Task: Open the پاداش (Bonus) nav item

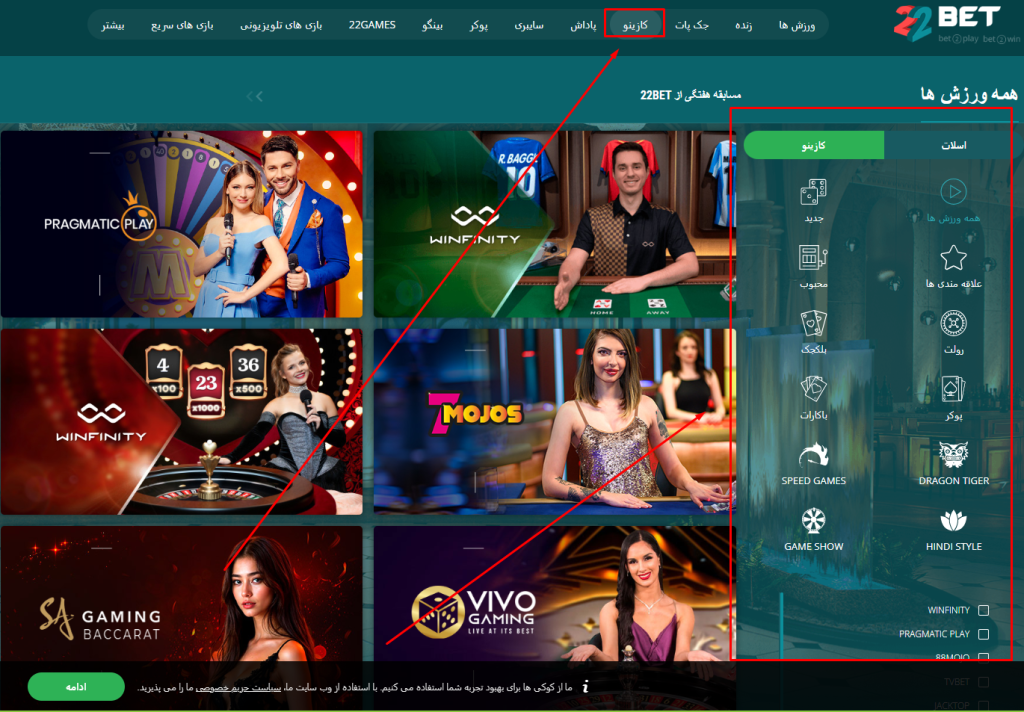Action: pos(583,25)
